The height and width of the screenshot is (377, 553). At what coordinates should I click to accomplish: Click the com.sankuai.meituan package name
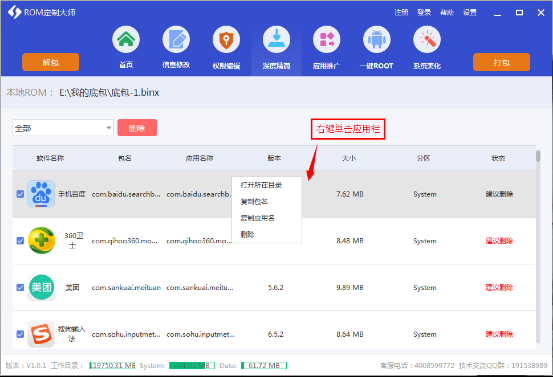[126, 287]
